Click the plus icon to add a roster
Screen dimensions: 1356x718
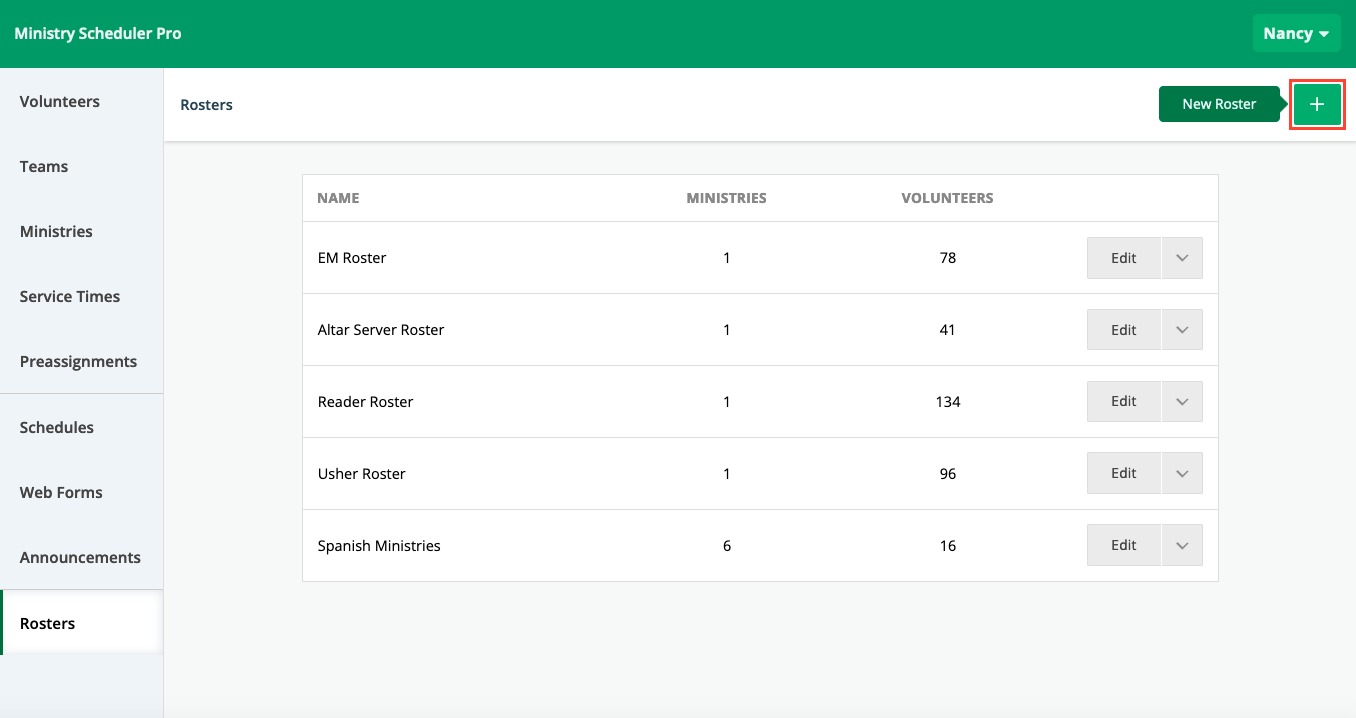click(1316, 104)
